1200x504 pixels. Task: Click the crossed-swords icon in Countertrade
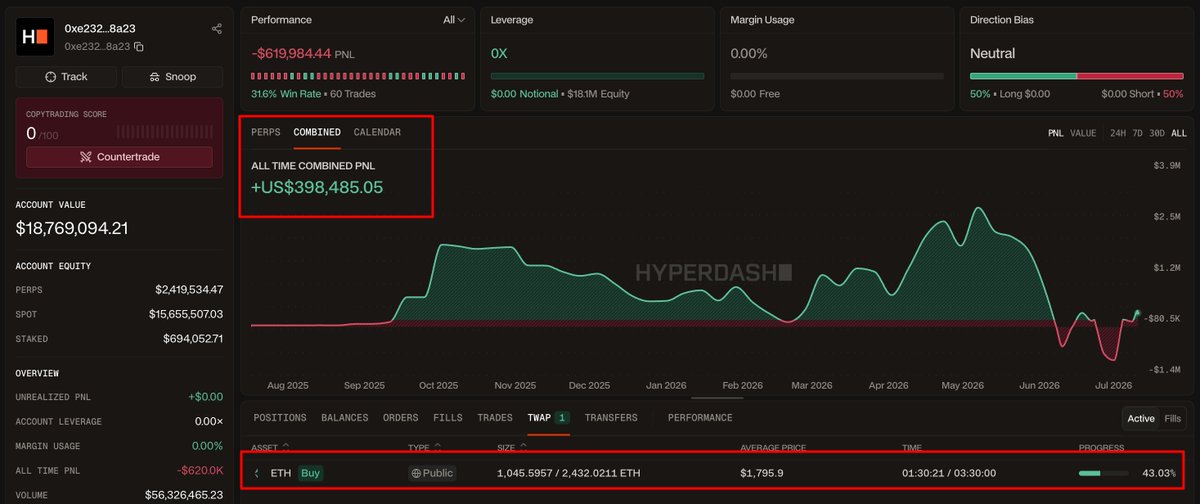86,157
